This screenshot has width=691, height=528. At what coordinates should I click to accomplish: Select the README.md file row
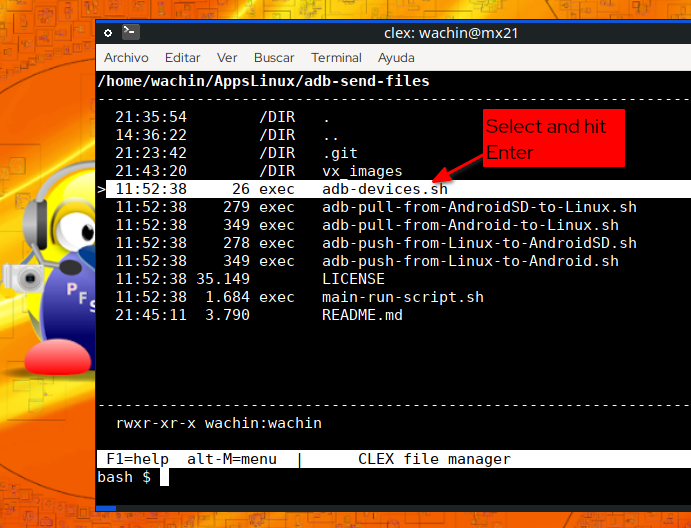[x=394, y=316]
